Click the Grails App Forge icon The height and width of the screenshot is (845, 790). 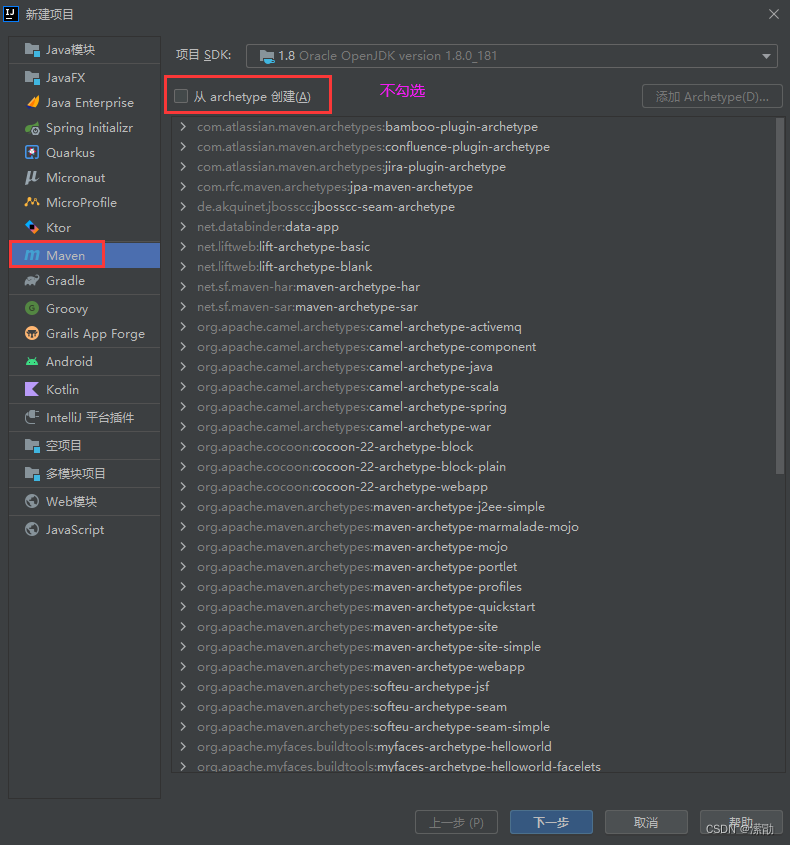click(32, 333)
